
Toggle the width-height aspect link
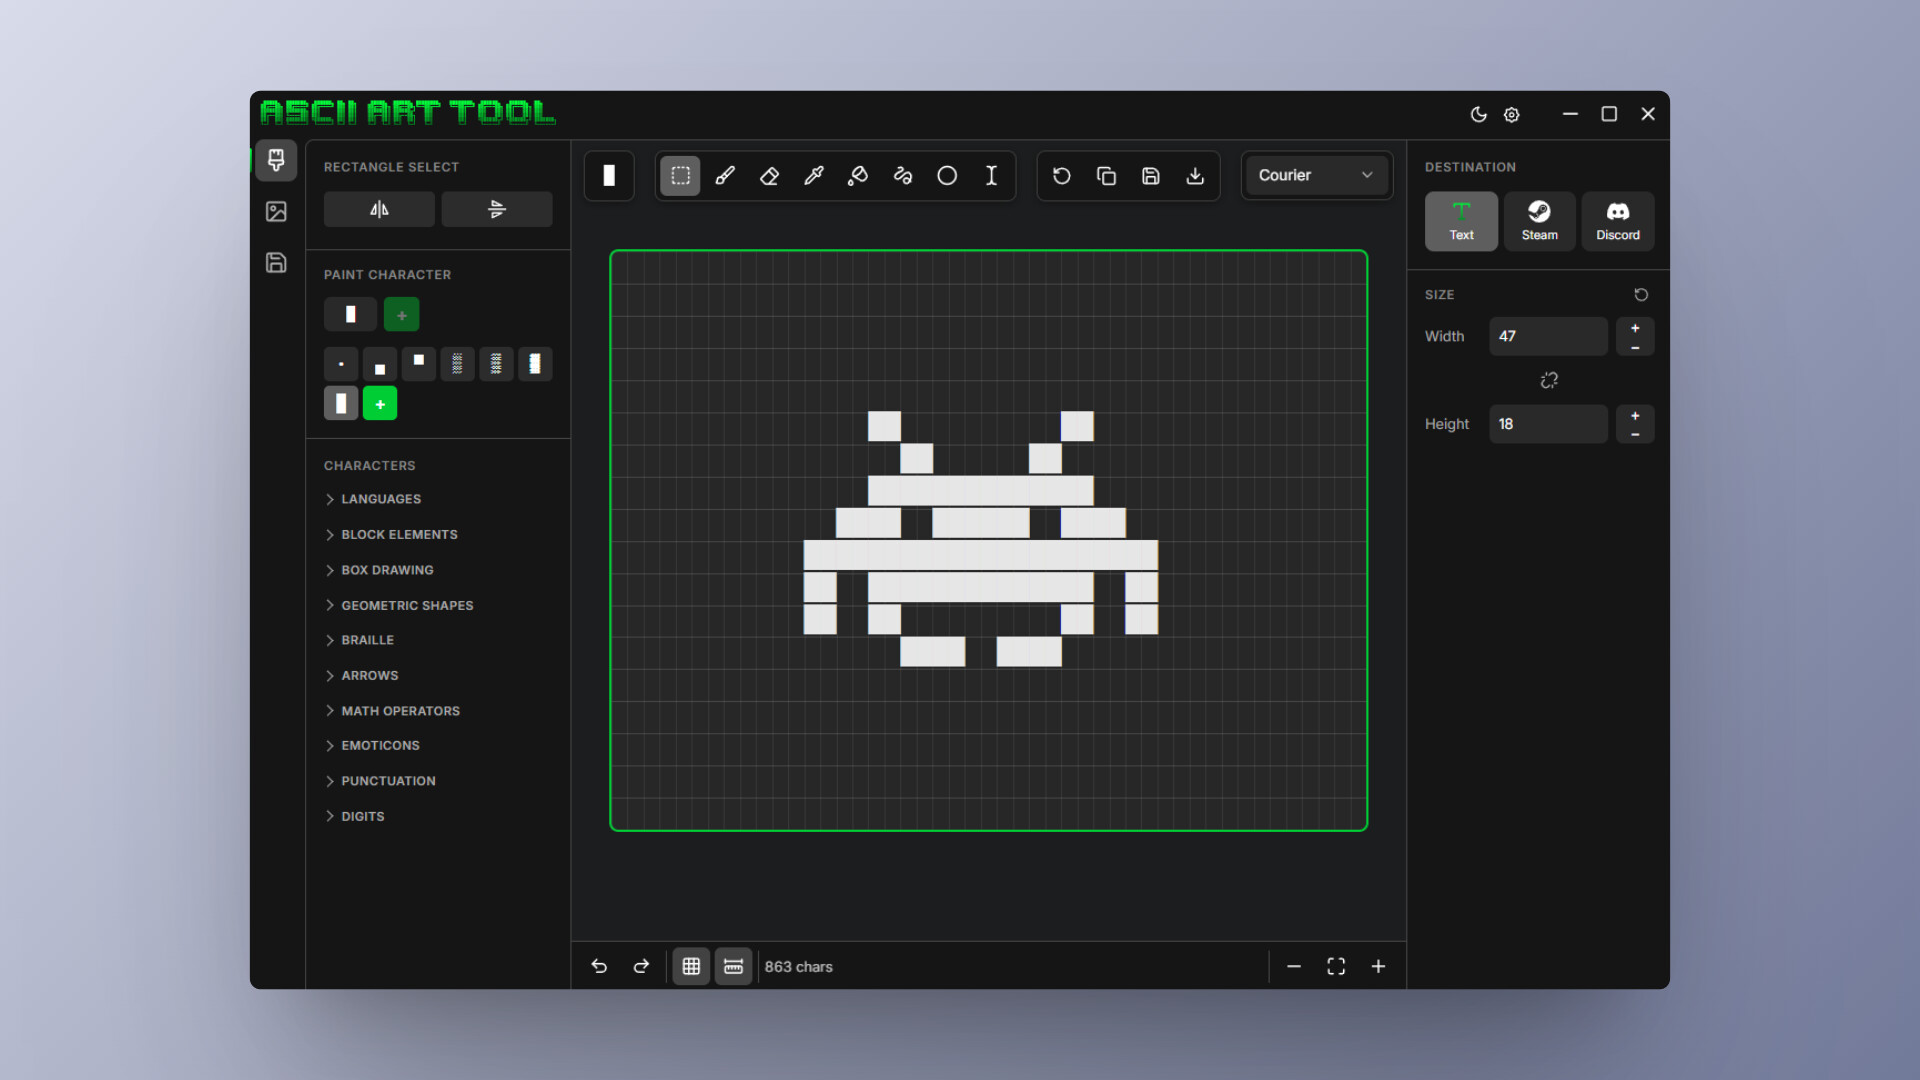(1549, 380)
